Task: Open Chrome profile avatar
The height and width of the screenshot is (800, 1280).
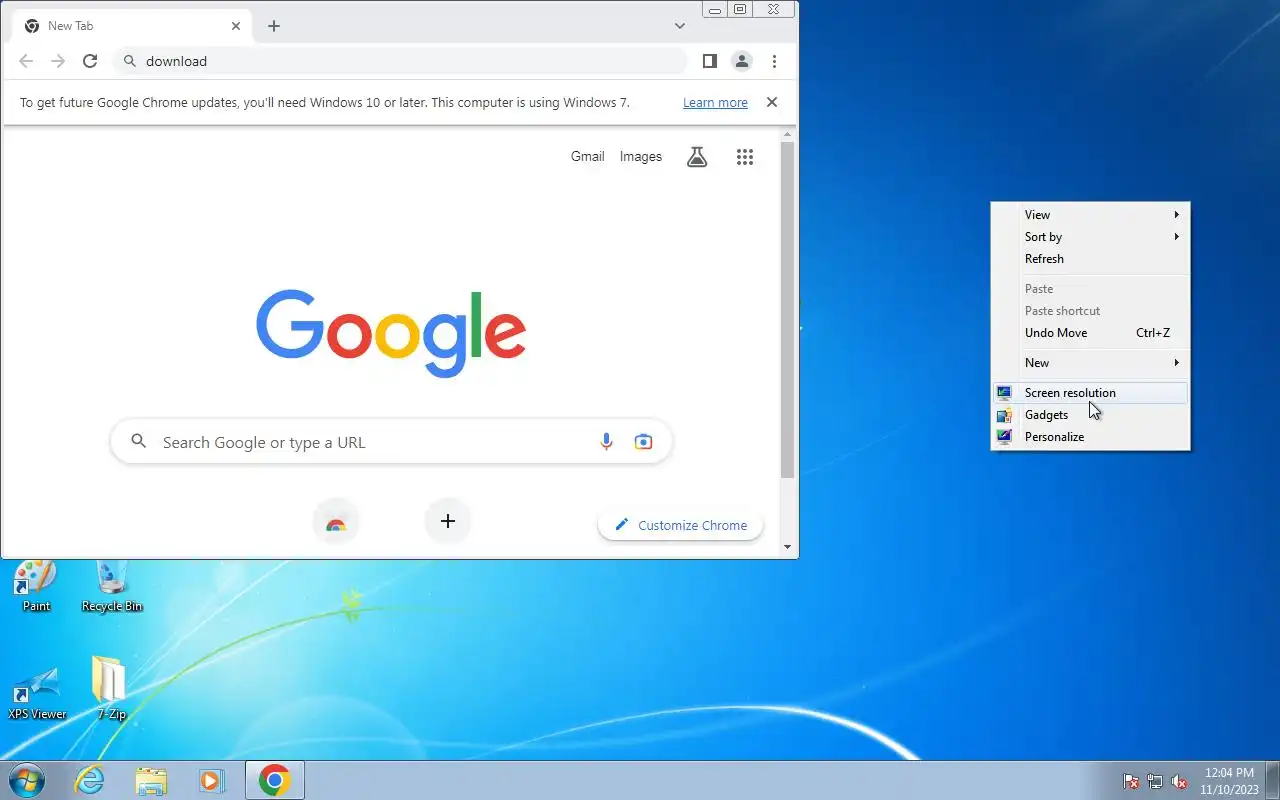Action: (741, 61)
